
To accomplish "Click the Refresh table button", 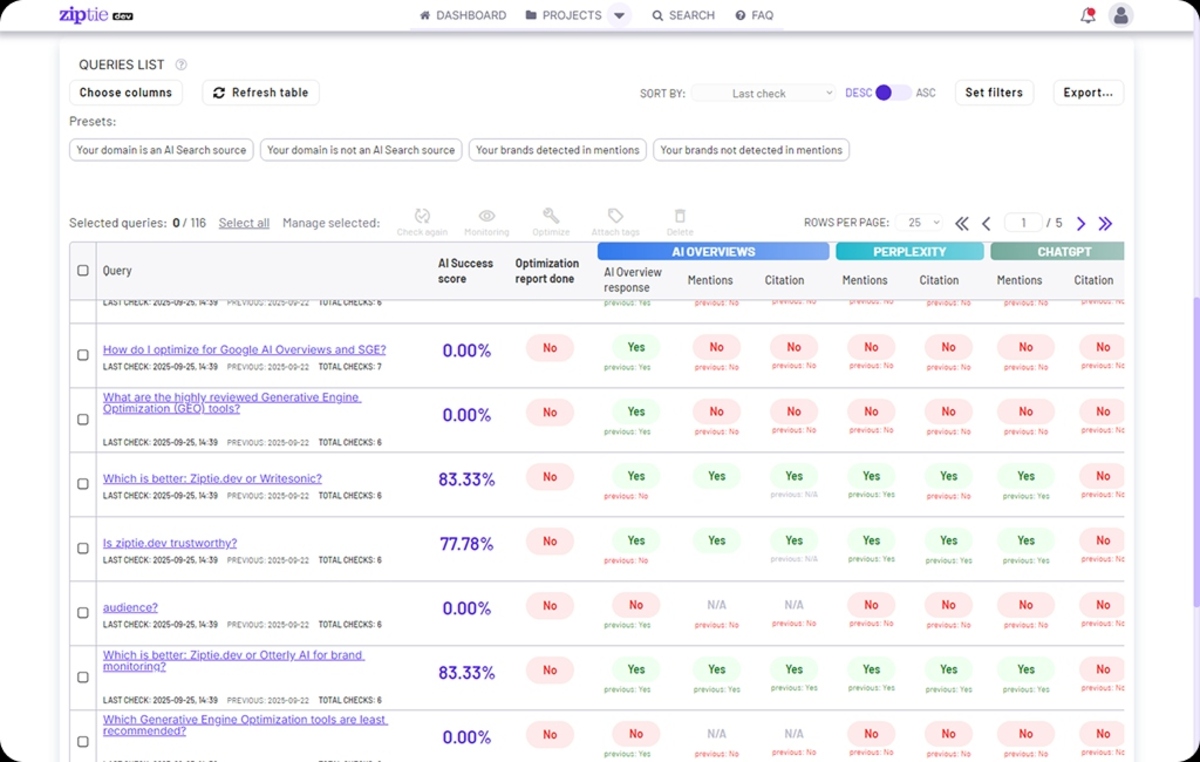I will (x=261, y=93).
